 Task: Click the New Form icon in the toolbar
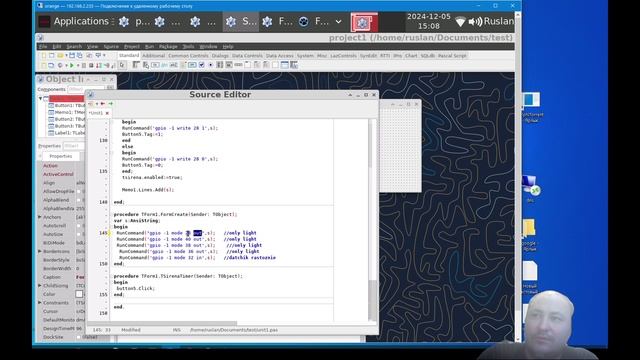(51, 56)
